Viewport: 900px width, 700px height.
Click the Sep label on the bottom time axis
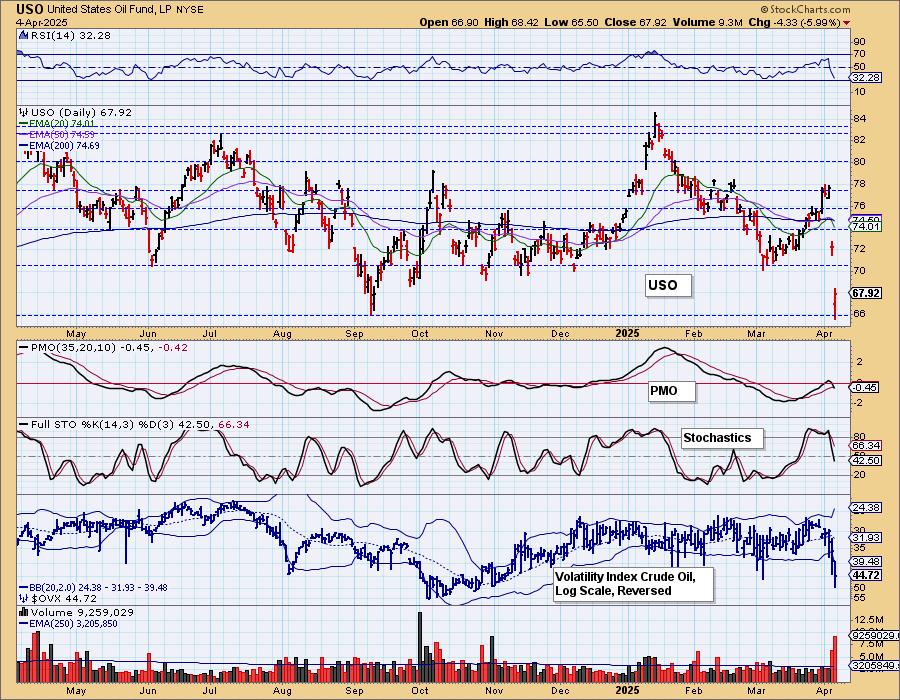click(x=355, y=690)
